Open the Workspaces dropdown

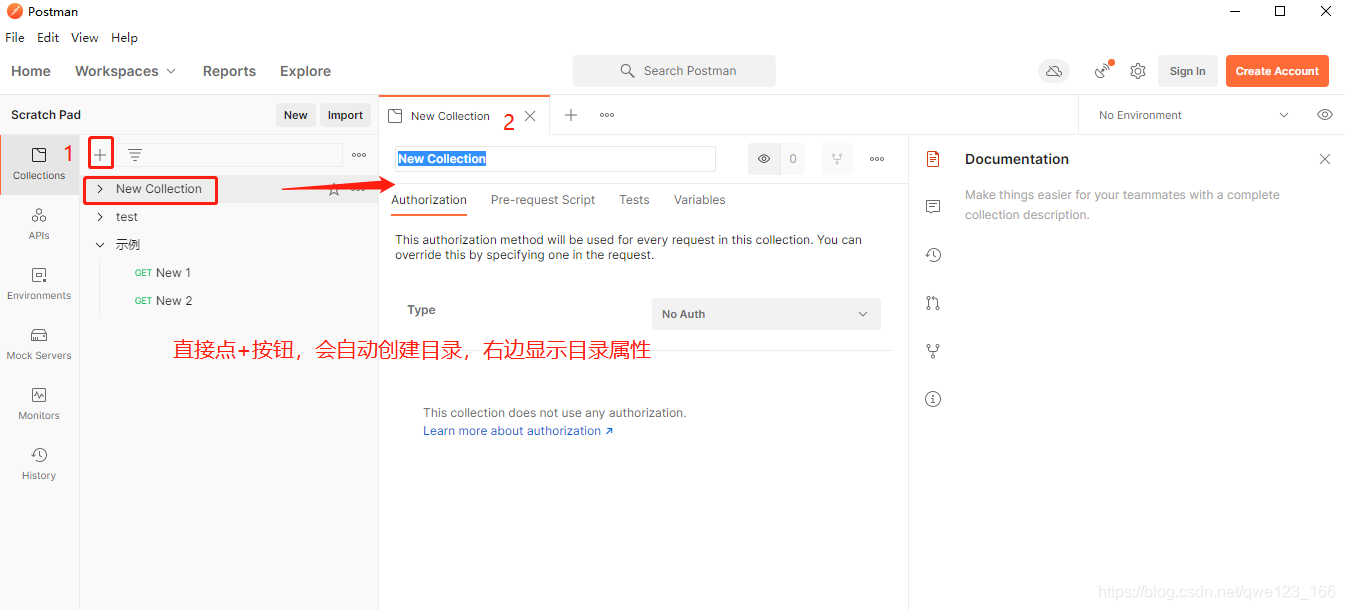click(125, 71)
